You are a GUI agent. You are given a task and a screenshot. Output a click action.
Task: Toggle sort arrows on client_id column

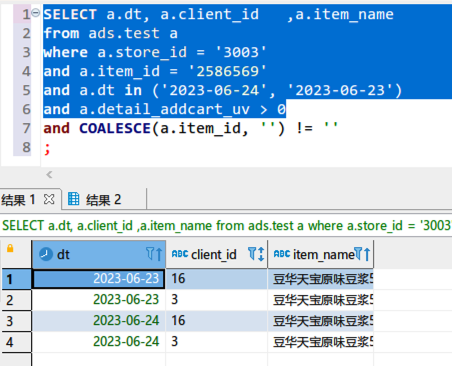click(261, 254)
